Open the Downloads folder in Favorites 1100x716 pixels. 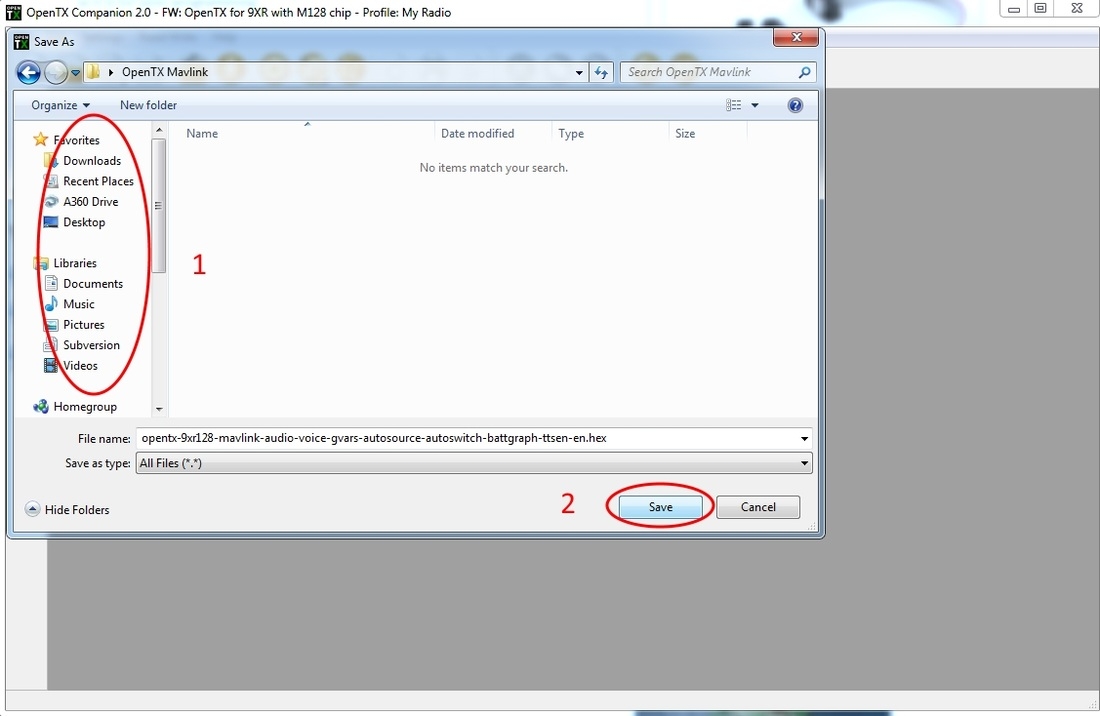[x=91, y=161]
